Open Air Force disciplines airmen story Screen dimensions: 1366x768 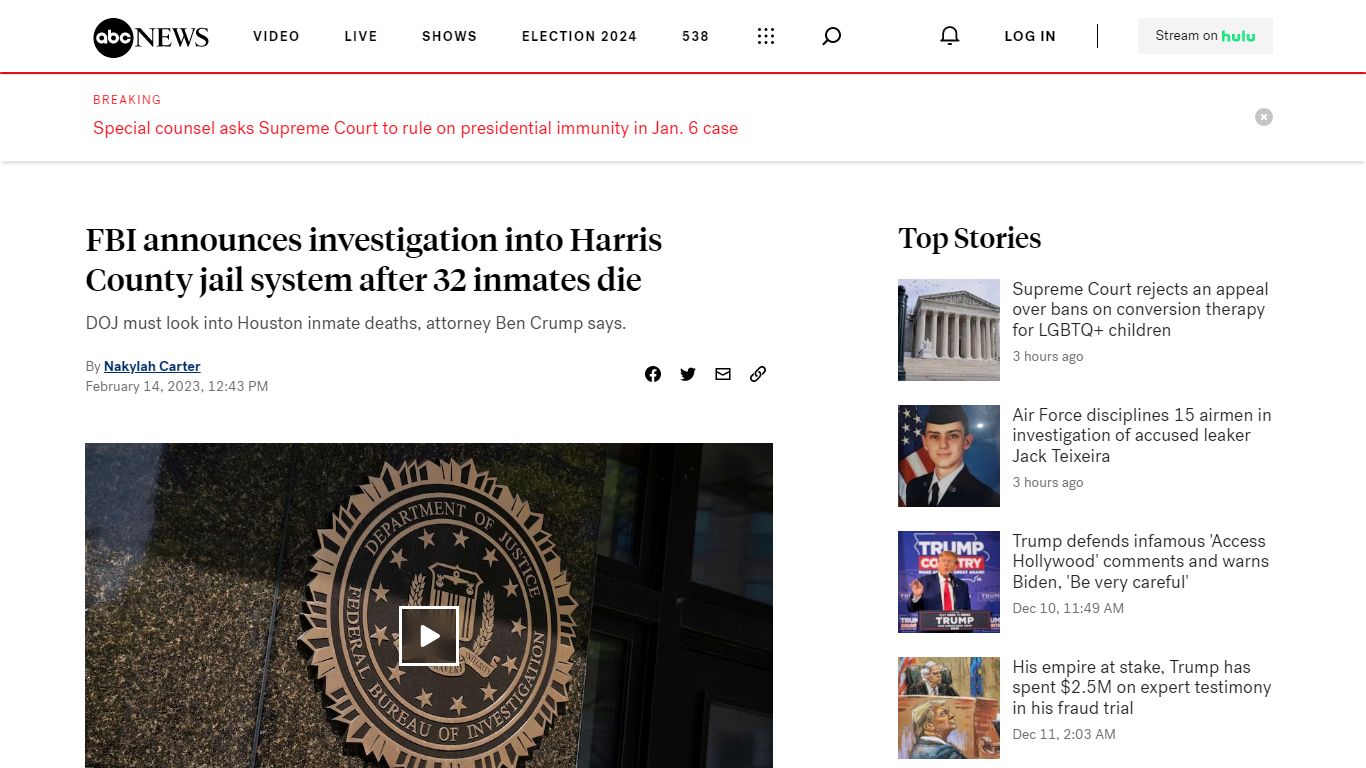pyautogui.click(x=1142, y=435)
